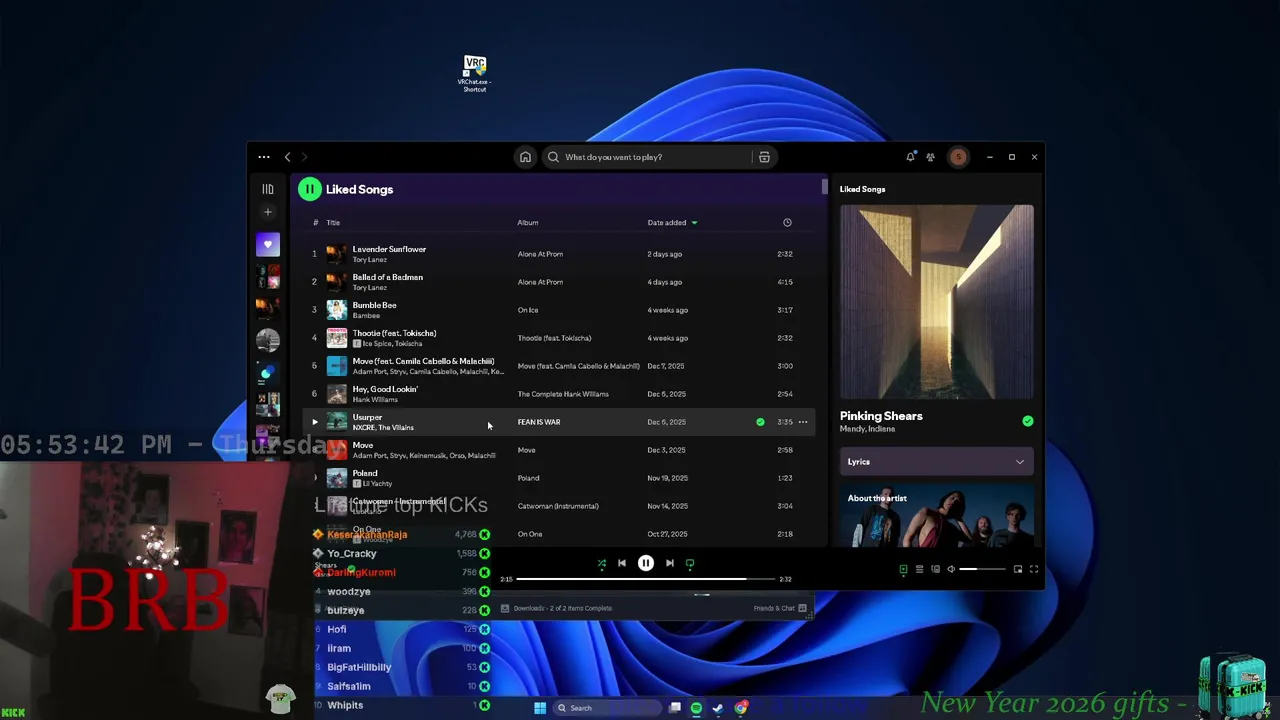Toggle the green liked checkmark on Usurper row
Viewport: 1280px width, 720px height.
click(x=760, y=422)
